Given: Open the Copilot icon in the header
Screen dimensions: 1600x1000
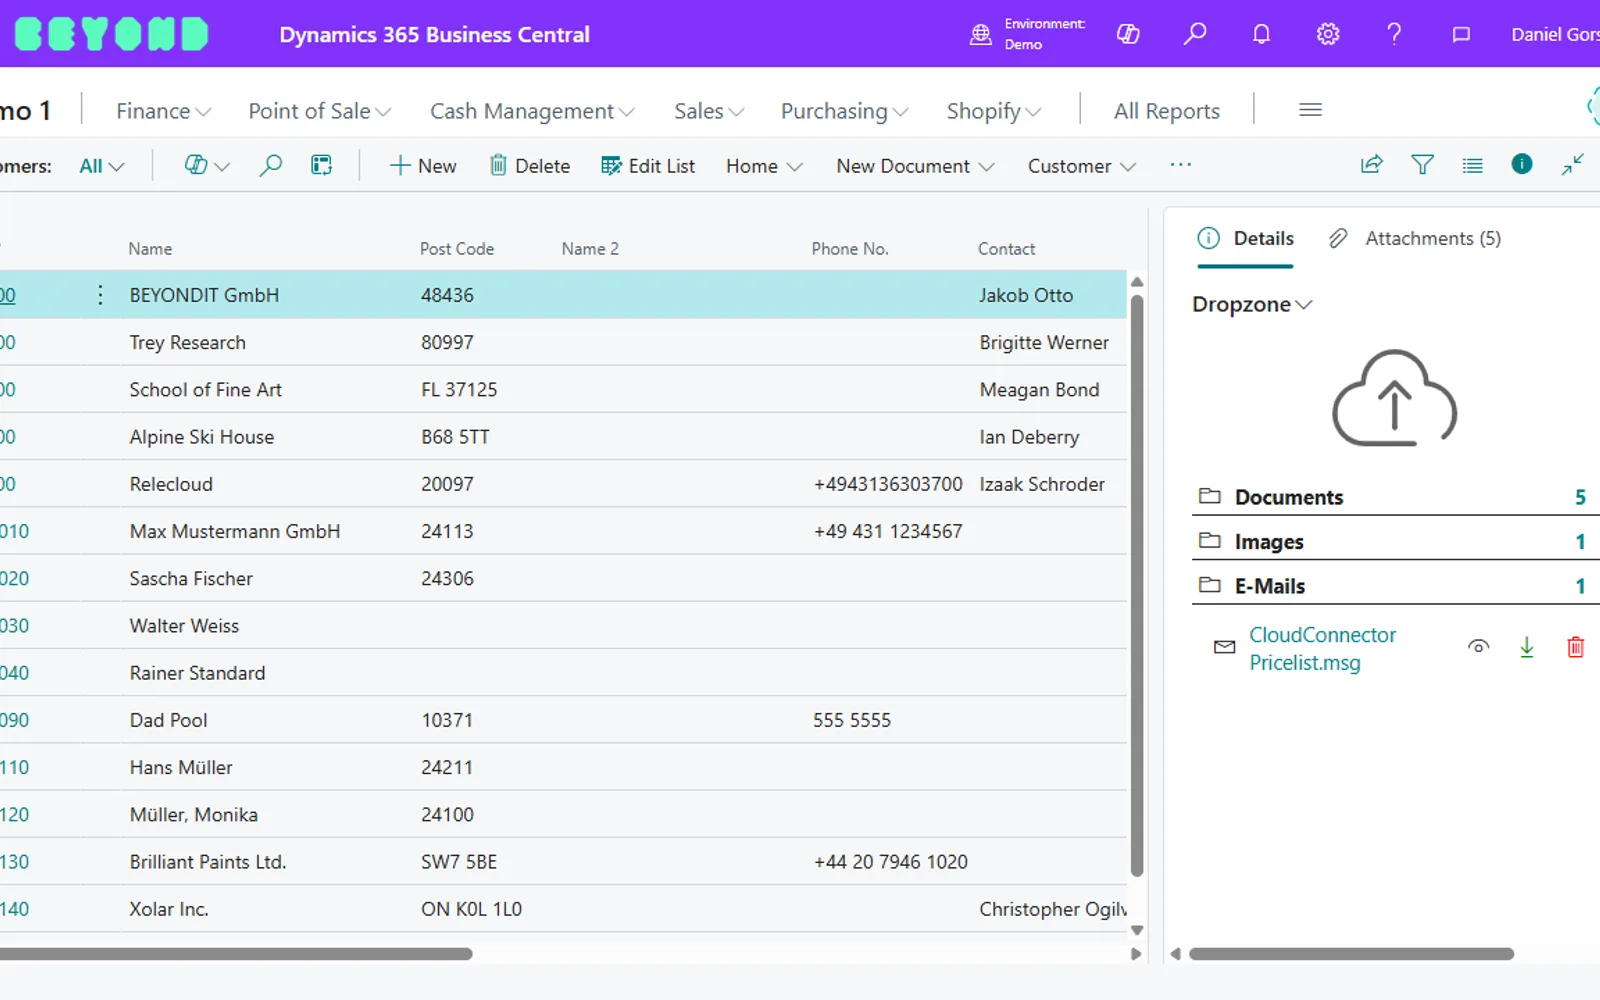Looking at the screenshot, I should (1128, 34).
